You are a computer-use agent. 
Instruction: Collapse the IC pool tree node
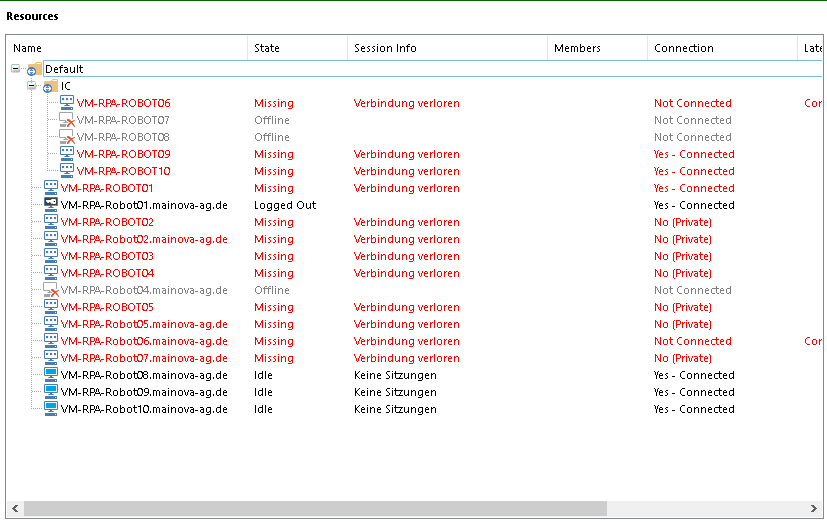click(32, 86)
